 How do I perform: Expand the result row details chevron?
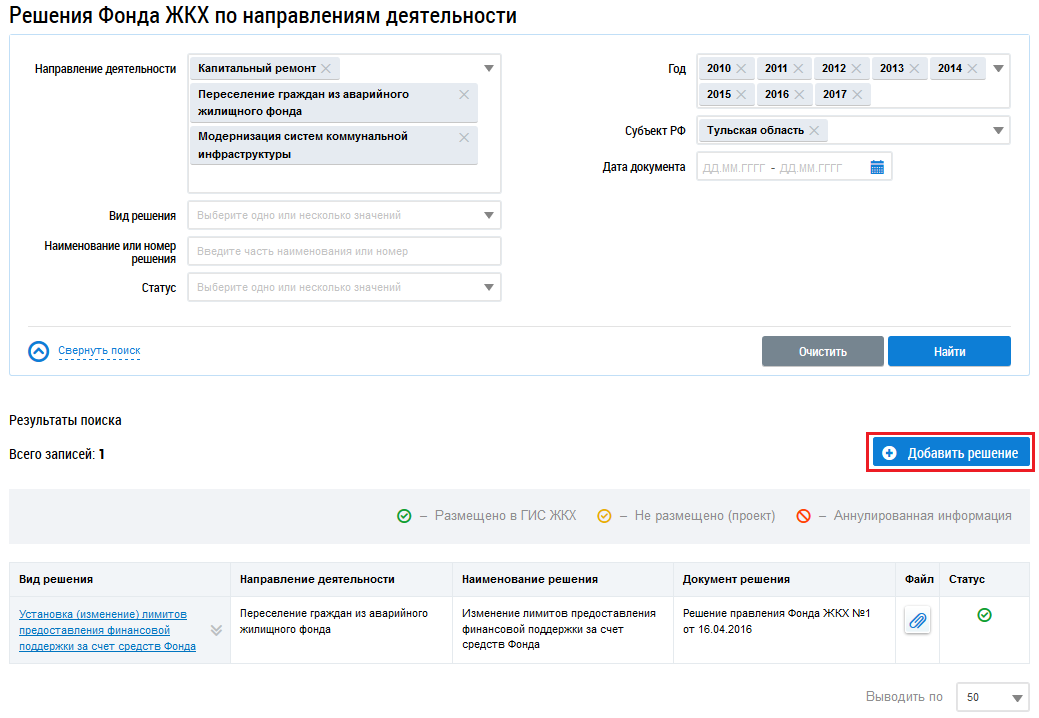(215, 631)
